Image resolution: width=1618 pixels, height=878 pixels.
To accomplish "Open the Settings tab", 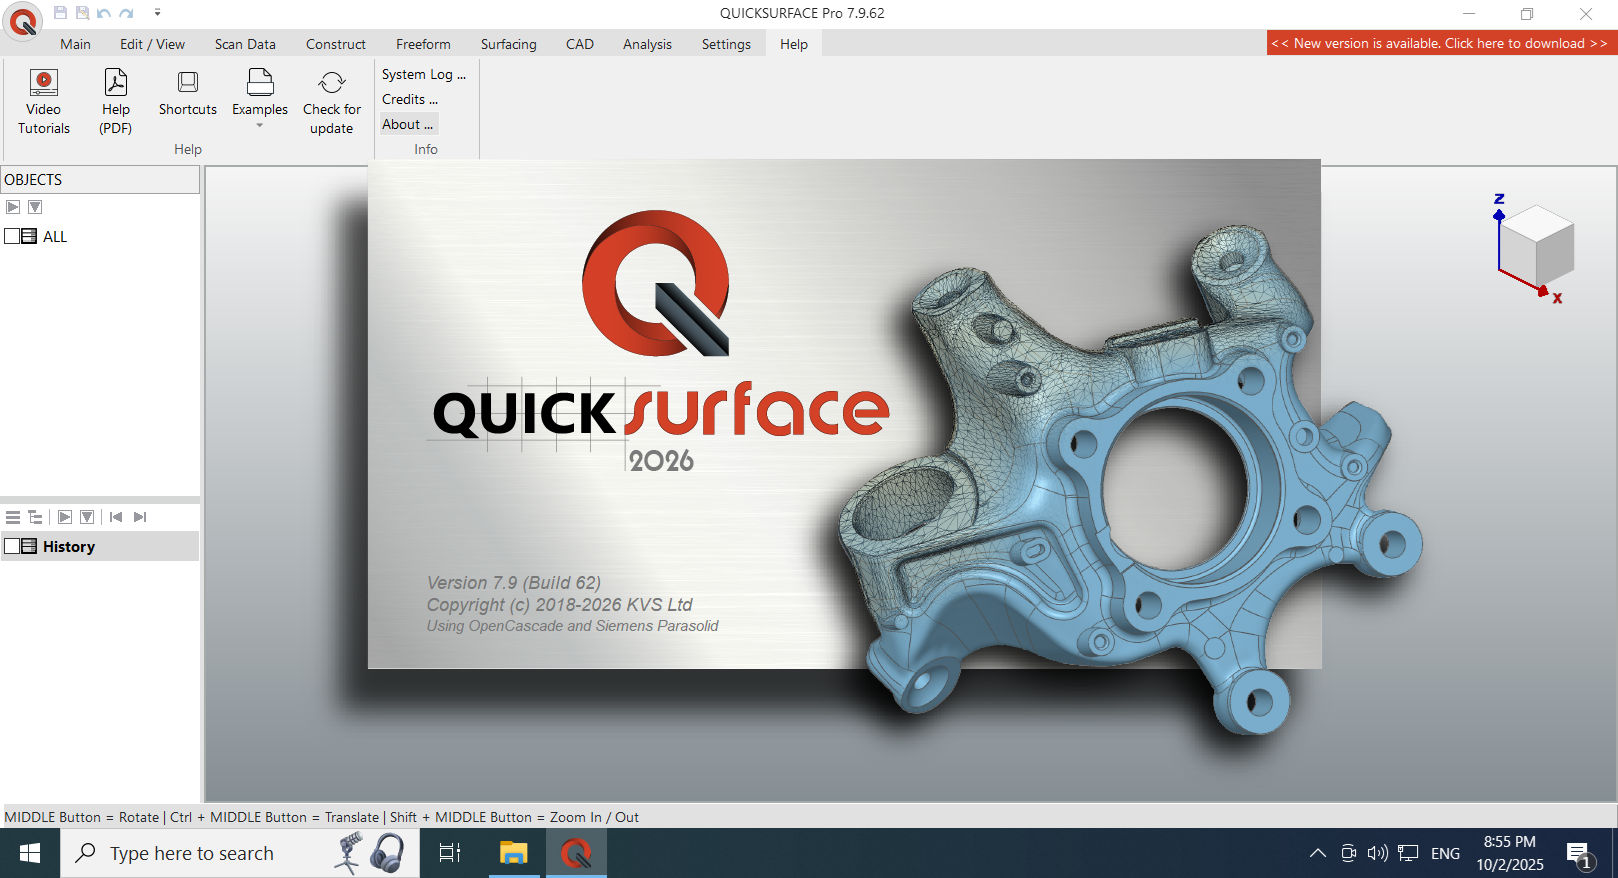I will coord(726,44).
